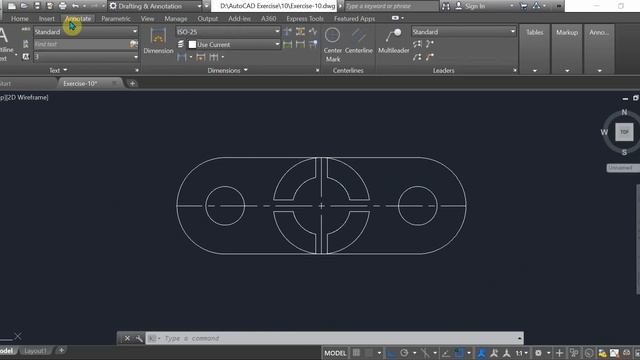640x360 pixels.
Task: Click the Save icon in quick access toolbar
Action: pyautogui.click(x=37, y=6)
